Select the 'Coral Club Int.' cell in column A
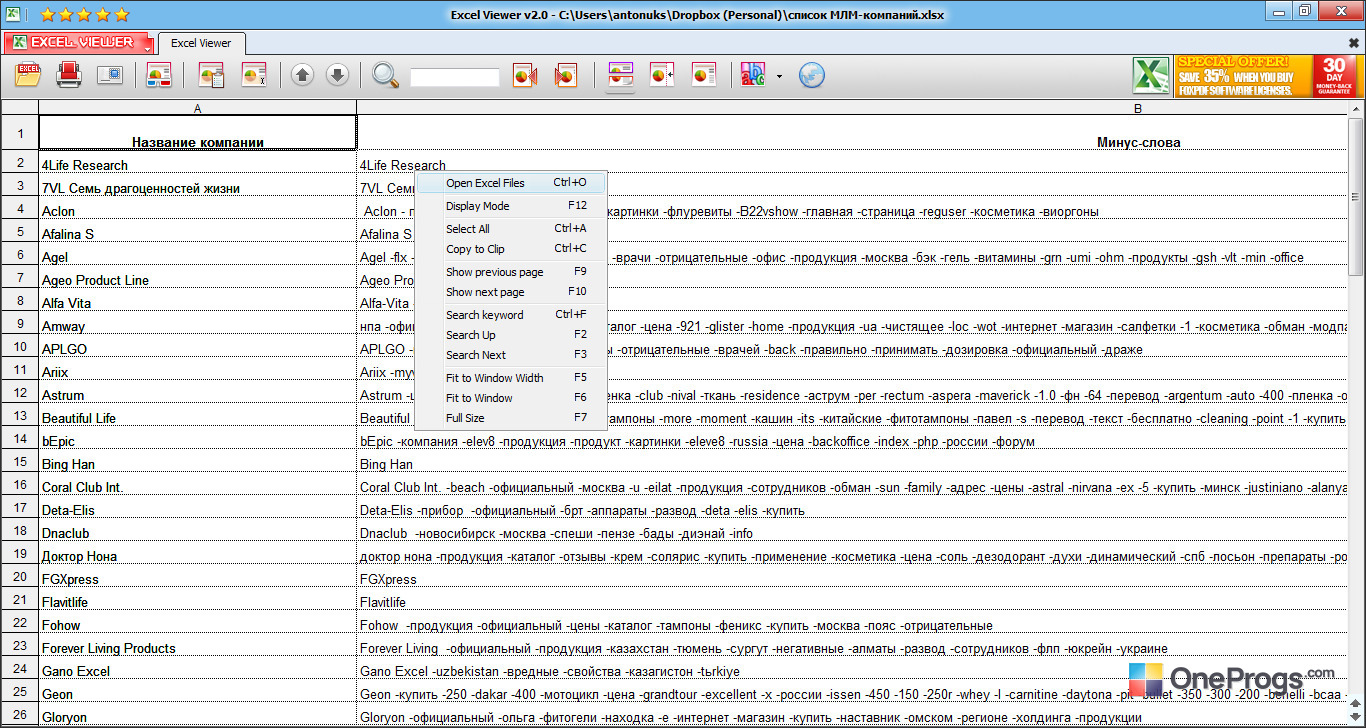Viewport: 1366px width, 728px height. click(198, 486)
